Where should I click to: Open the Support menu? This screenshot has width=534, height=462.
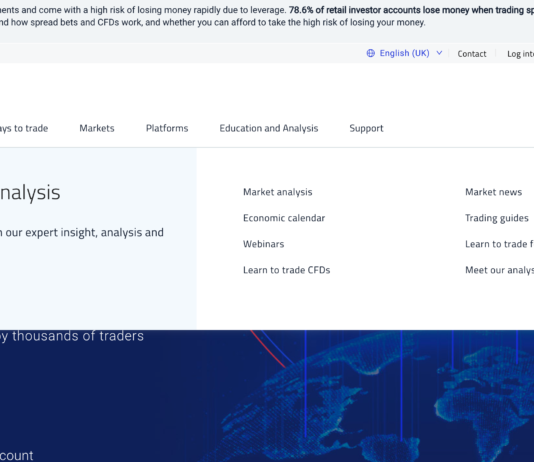click(x=366, y=128)
